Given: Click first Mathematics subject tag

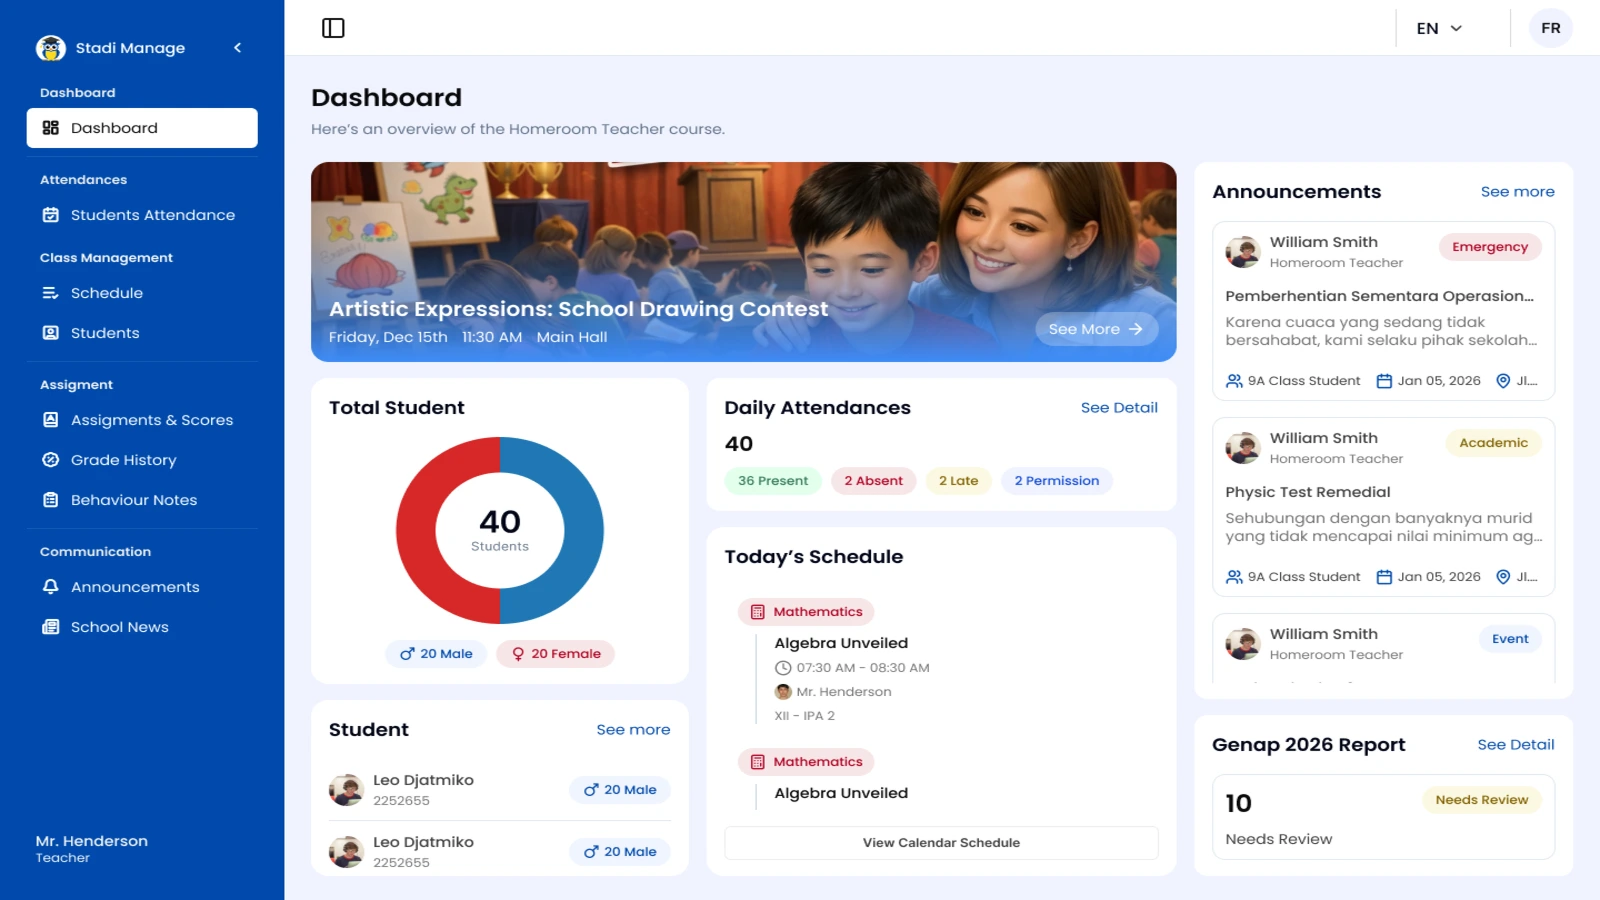Looking at the screenshot, I should (x=806, y=612).
